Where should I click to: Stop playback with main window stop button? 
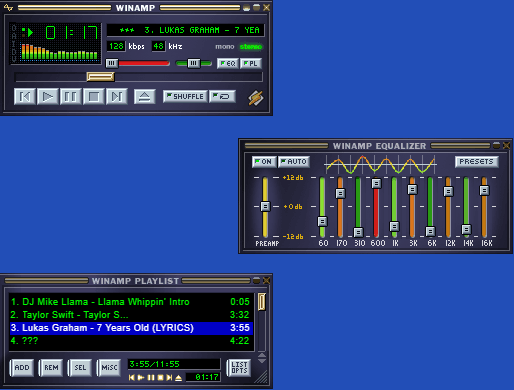point(93,97)
